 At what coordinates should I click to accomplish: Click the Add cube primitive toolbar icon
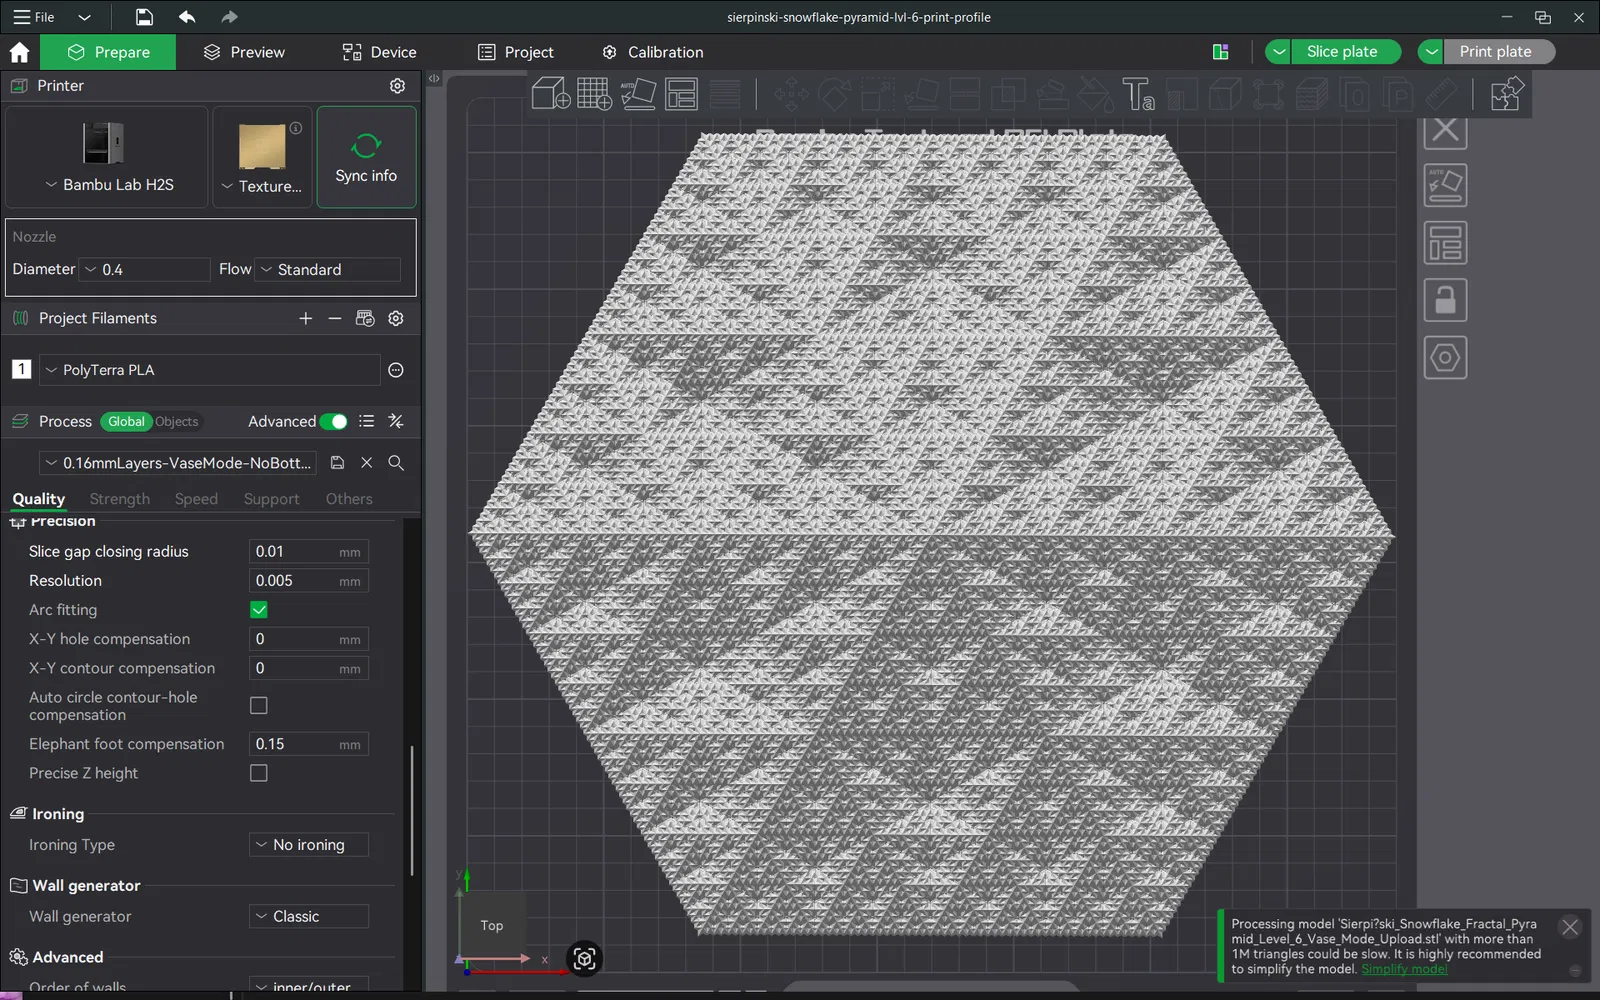click(x=550, y=94)
